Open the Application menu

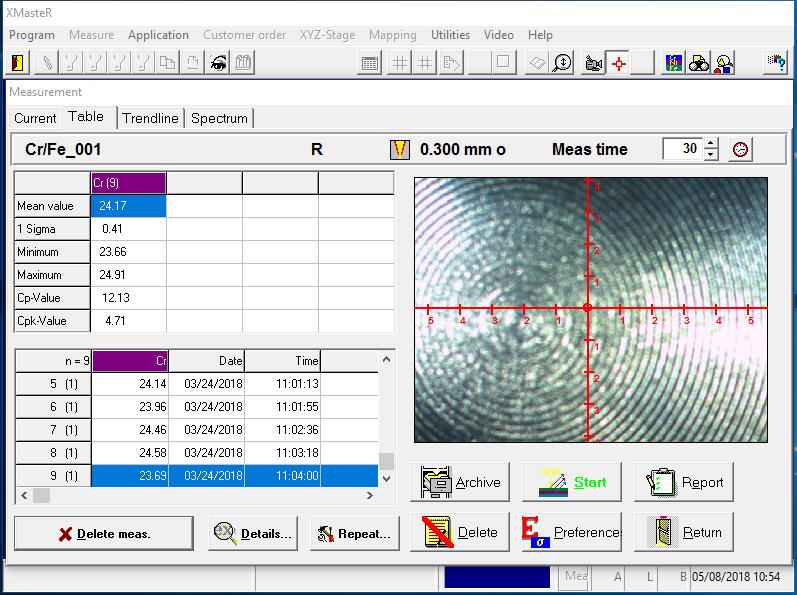click(158, 35)
